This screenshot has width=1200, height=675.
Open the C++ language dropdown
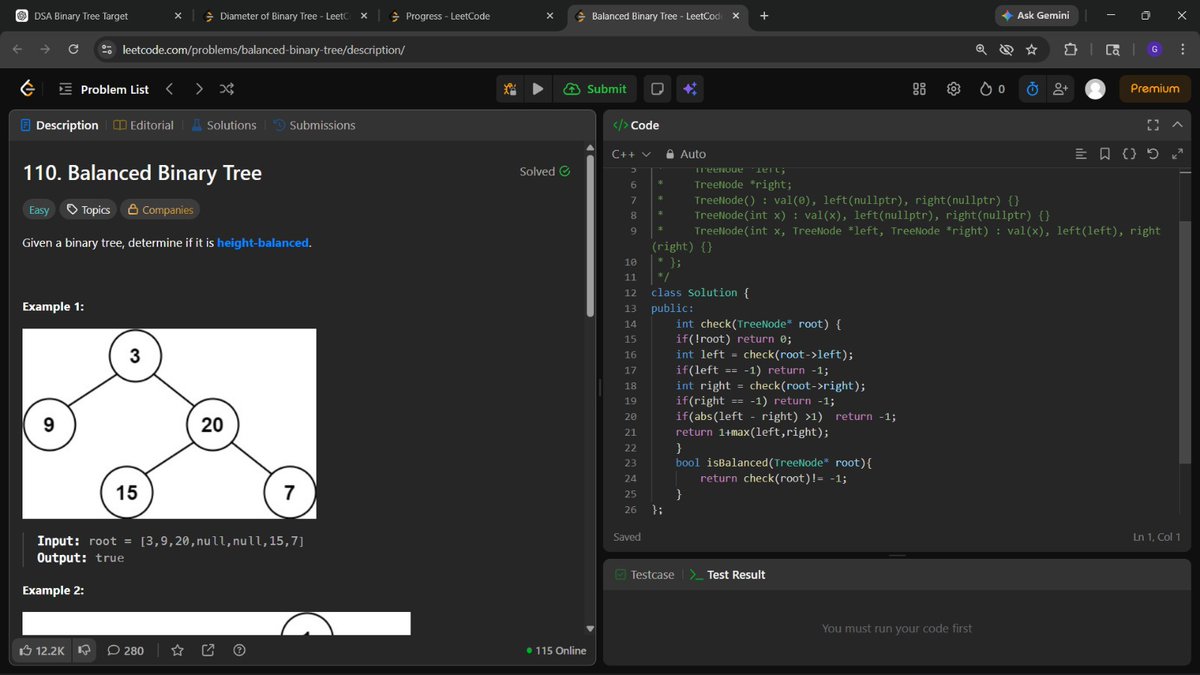coord(631,154)
